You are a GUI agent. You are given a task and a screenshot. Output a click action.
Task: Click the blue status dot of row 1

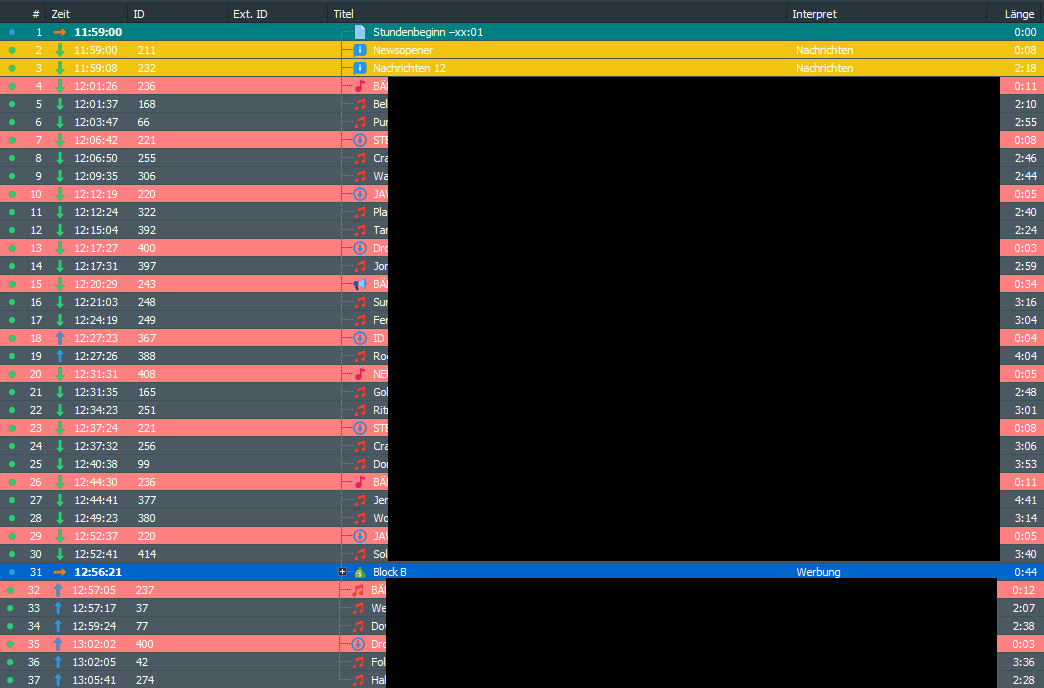[x=12, y=32]
